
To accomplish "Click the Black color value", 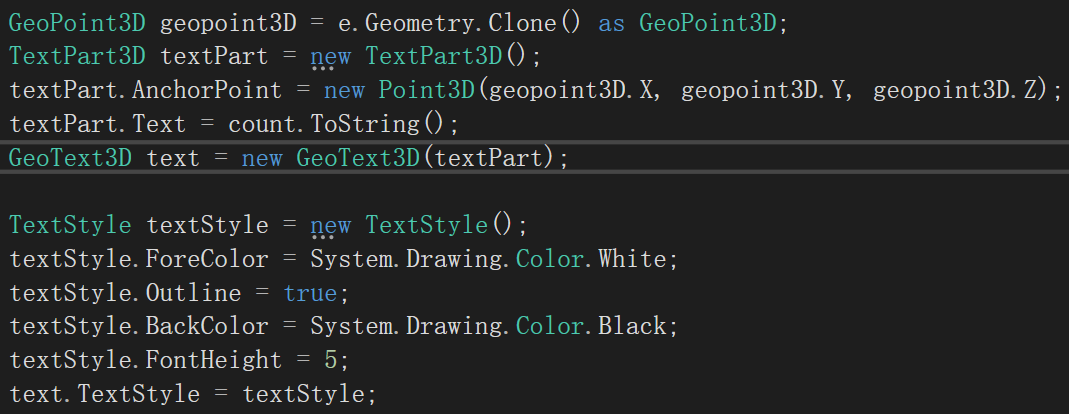I will pyautogui.click(x=632, y=326).
